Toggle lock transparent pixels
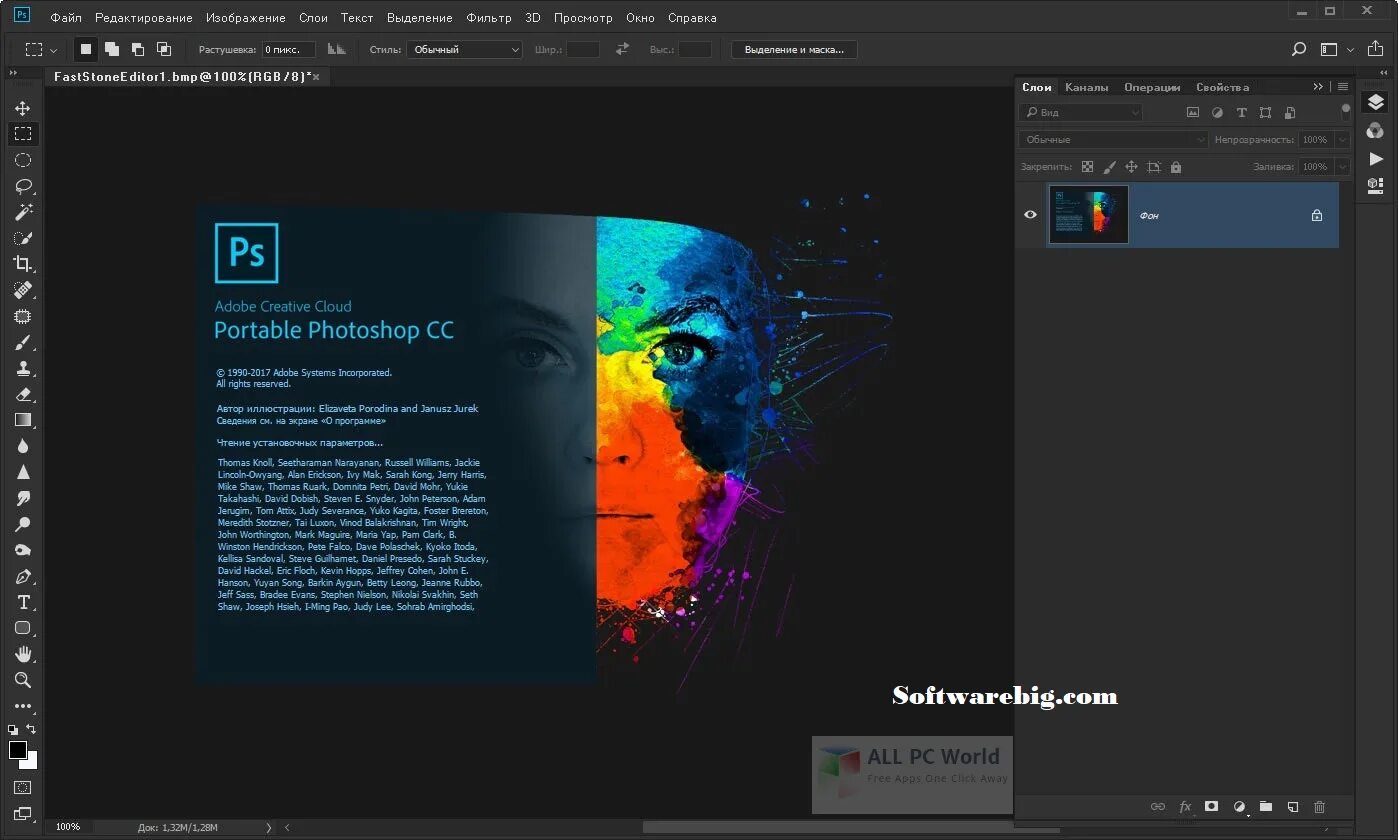1398x840 pixels. point(1087,167)
